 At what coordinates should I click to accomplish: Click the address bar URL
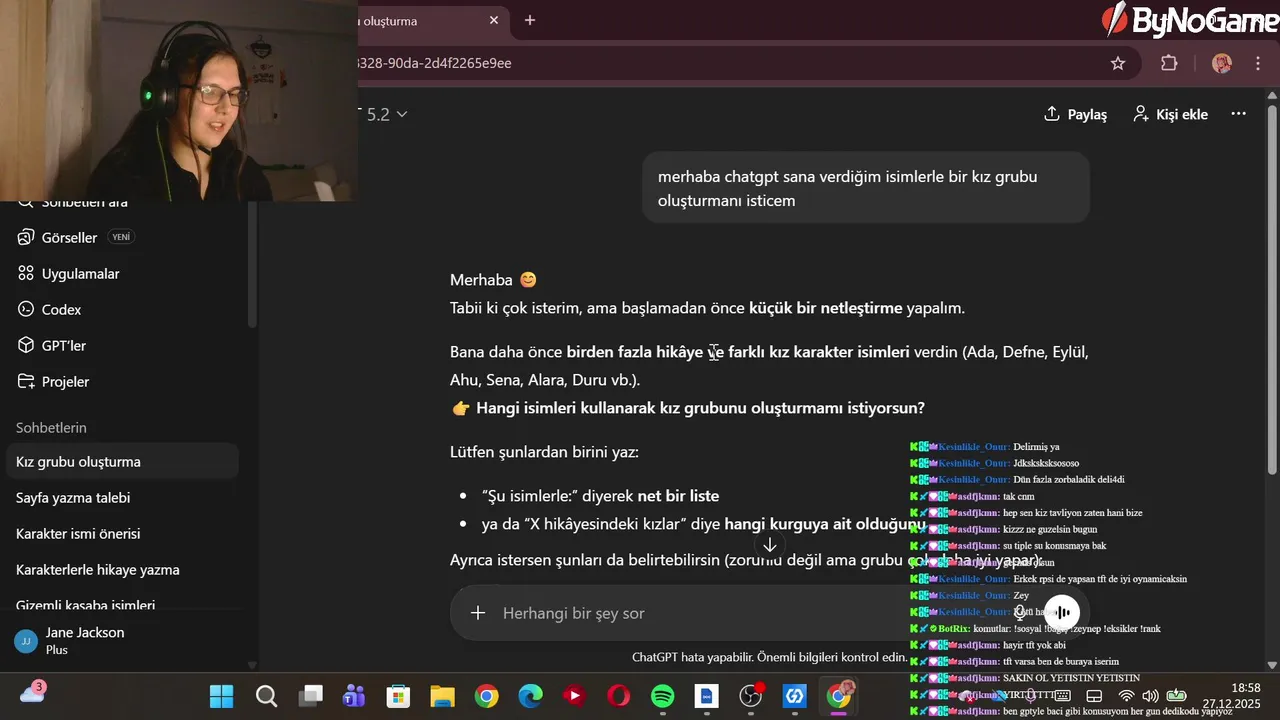[435, 63]
